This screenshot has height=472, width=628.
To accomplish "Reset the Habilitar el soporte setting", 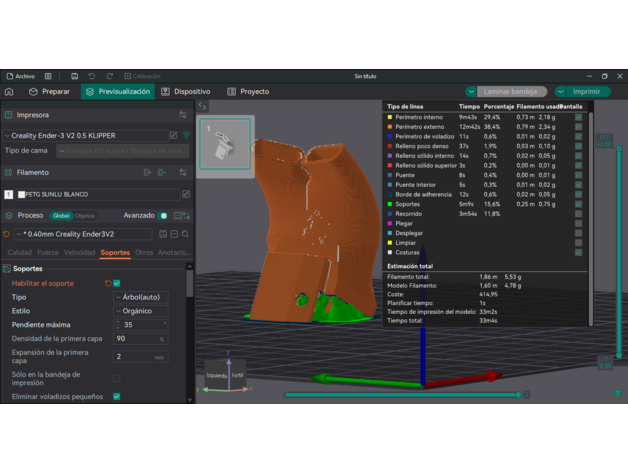I will pos(106,283).
